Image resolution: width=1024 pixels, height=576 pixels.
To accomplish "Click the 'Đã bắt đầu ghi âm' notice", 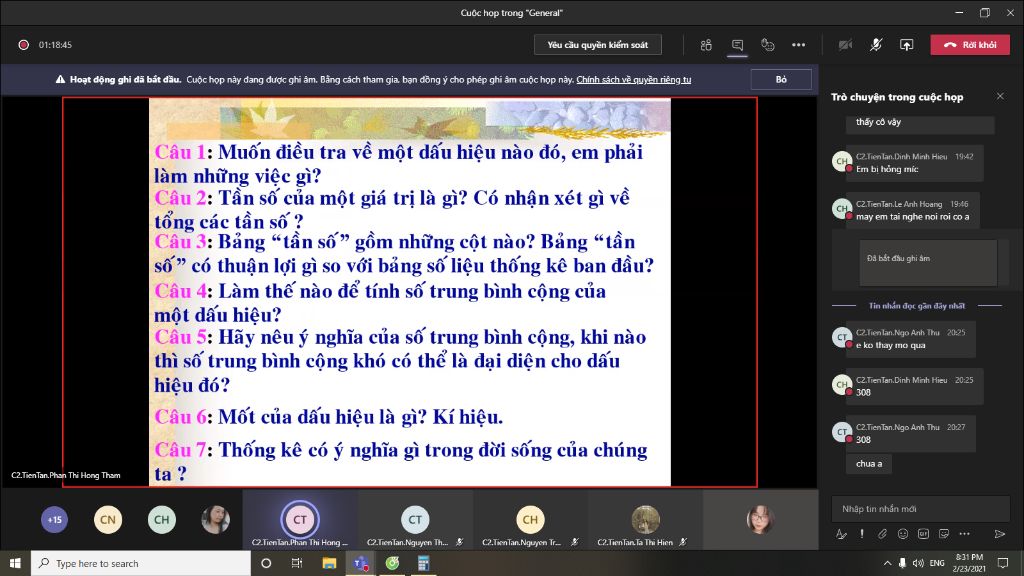I will [928, 263].
